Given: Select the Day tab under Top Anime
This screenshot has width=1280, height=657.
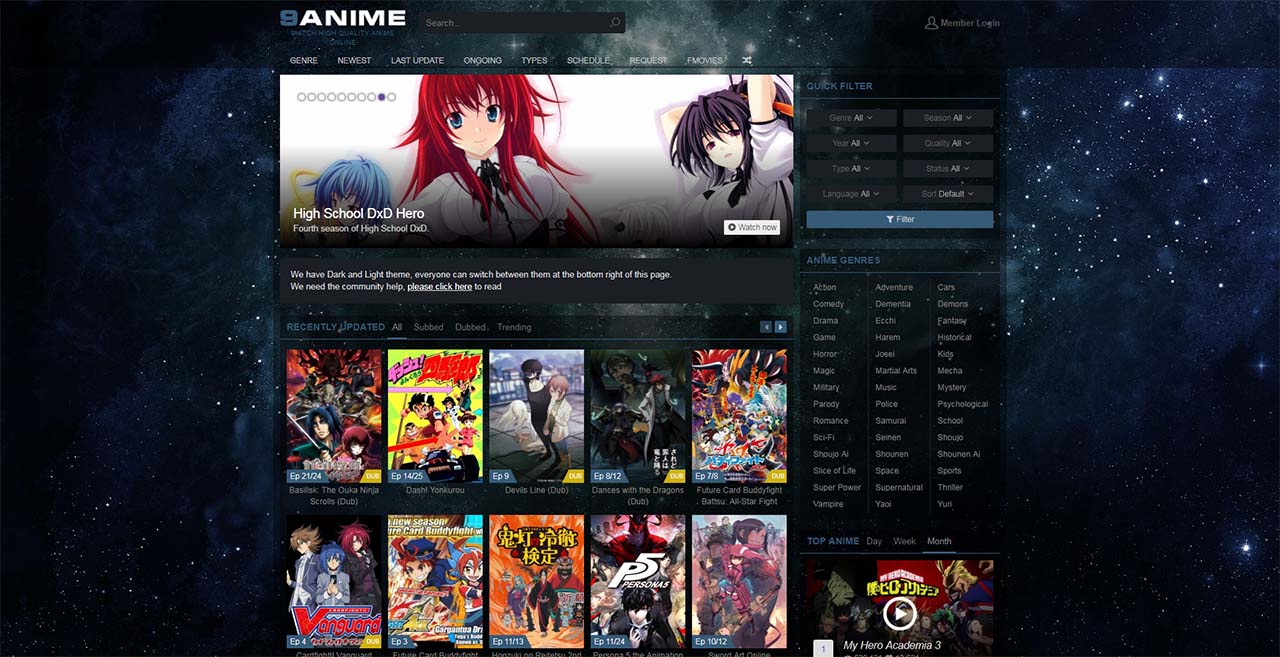Looking at the screenshot, I should tap(874, 541).
